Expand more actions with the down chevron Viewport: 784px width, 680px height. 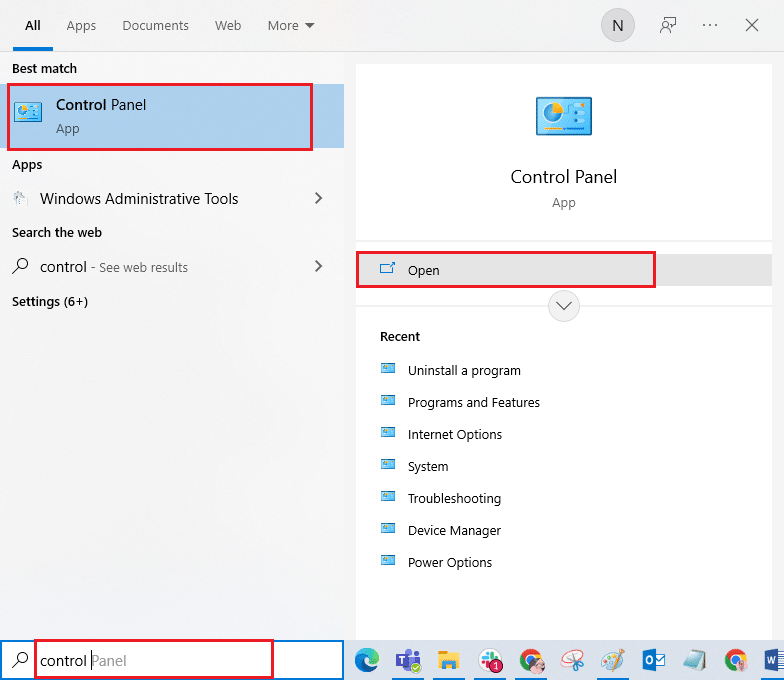click(564, 305)
